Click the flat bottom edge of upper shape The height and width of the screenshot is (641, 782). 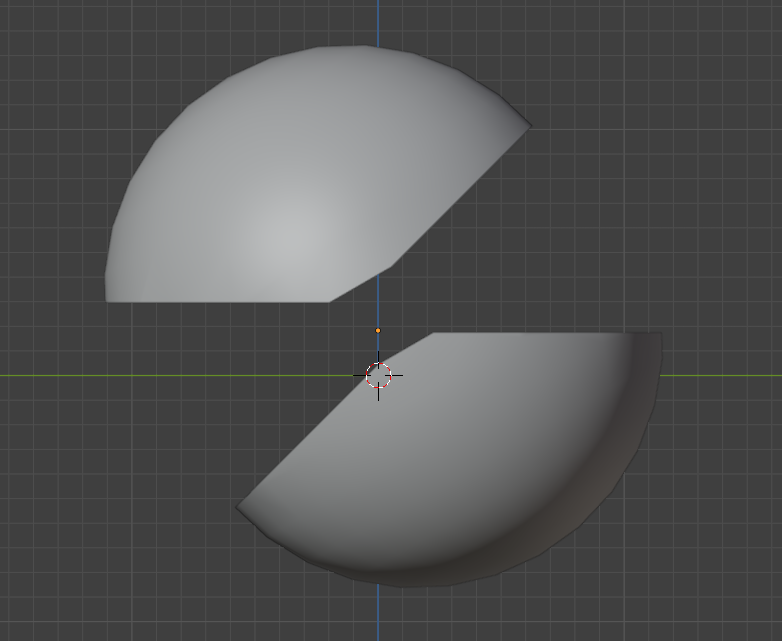pyautogui.click(x=220, y=301)
